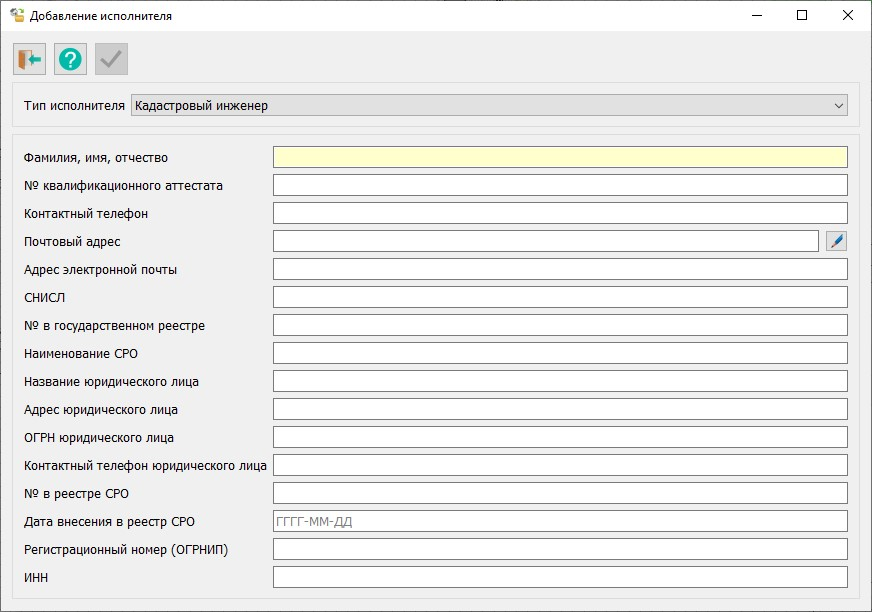Viewport: 872px width, 612px height.
Task: Focus the № квалификационного аттестата field
Action: click(559, 185)
